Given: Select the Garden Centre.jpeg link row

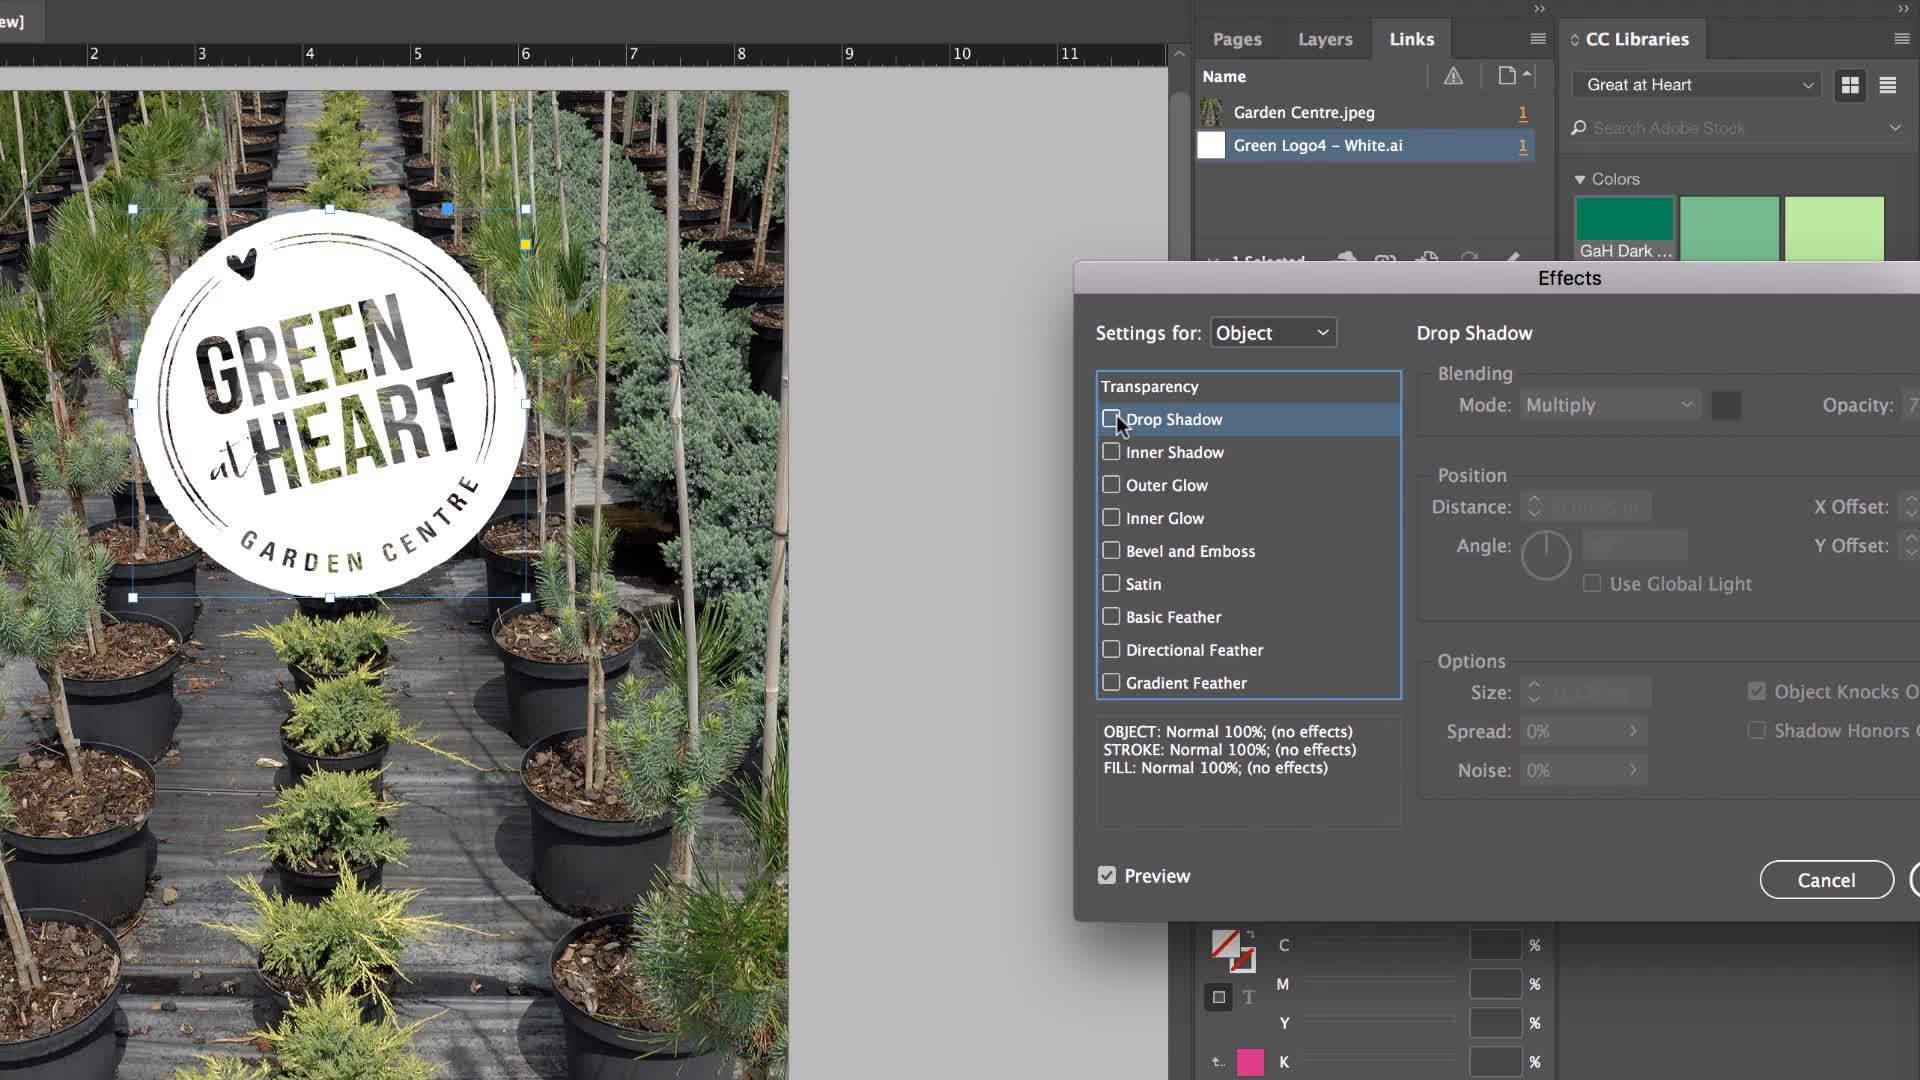Looking at the screenshot, I should [x=1365, y=112].
